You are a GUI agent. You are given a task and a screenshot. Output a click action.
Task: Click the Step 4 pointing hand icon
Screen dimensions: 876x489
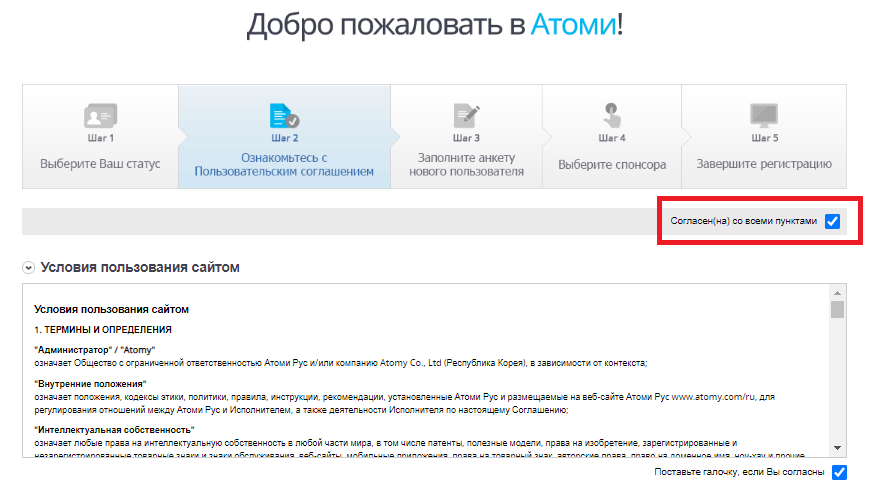[x=612, y=116]
